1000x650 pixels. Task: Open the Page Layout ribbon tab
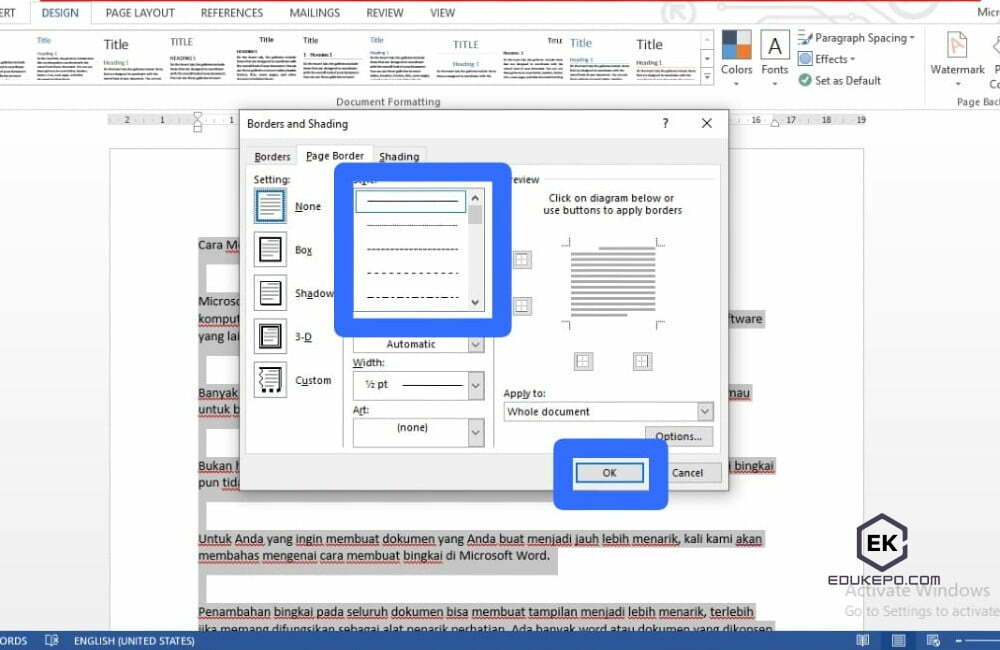click(140, 13)
